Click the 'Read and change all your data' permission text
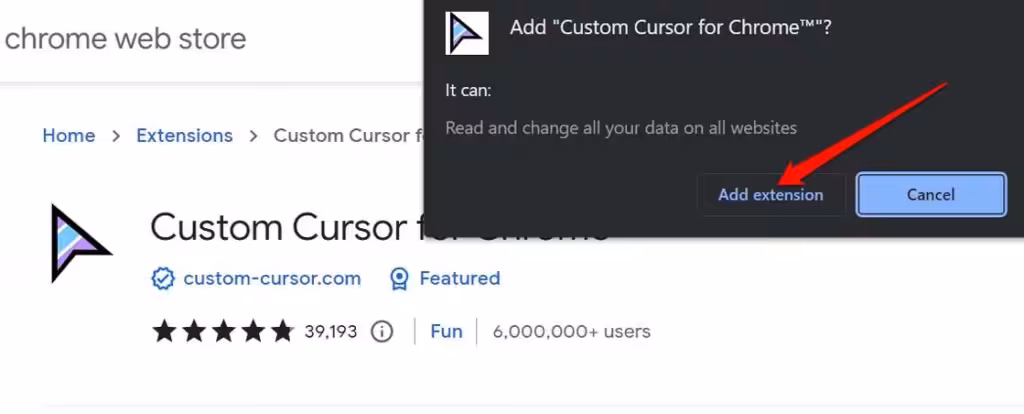The image size is (1024, 414). click(x=621, y=127)
